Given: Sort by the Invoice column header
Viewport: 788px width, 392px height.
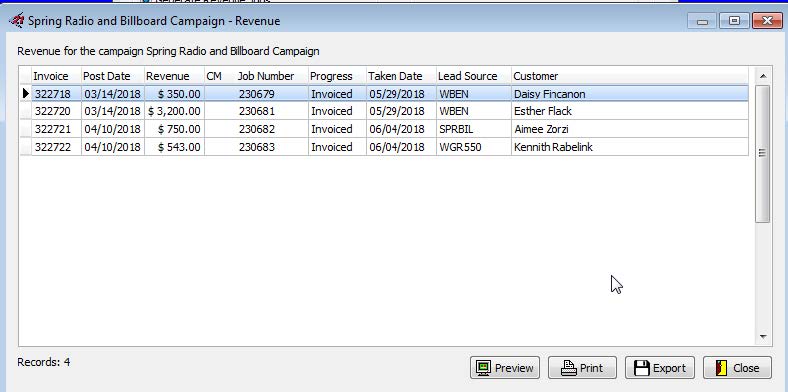Looking at the screenshot, I should (56, 76).
